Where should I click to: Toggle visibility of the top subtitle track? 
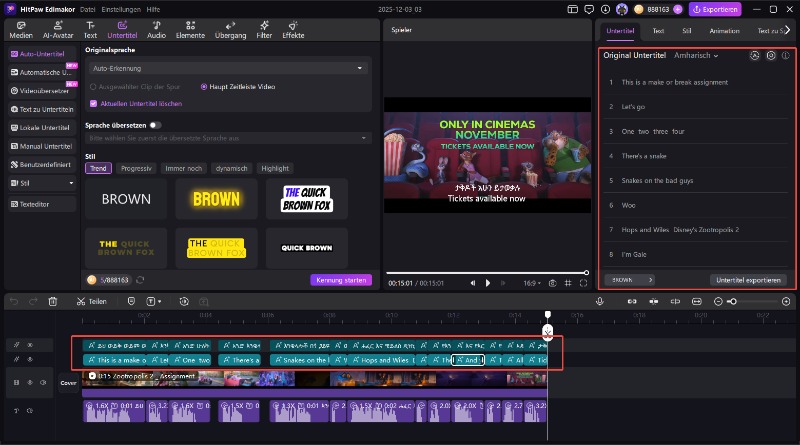pos(30,345)
